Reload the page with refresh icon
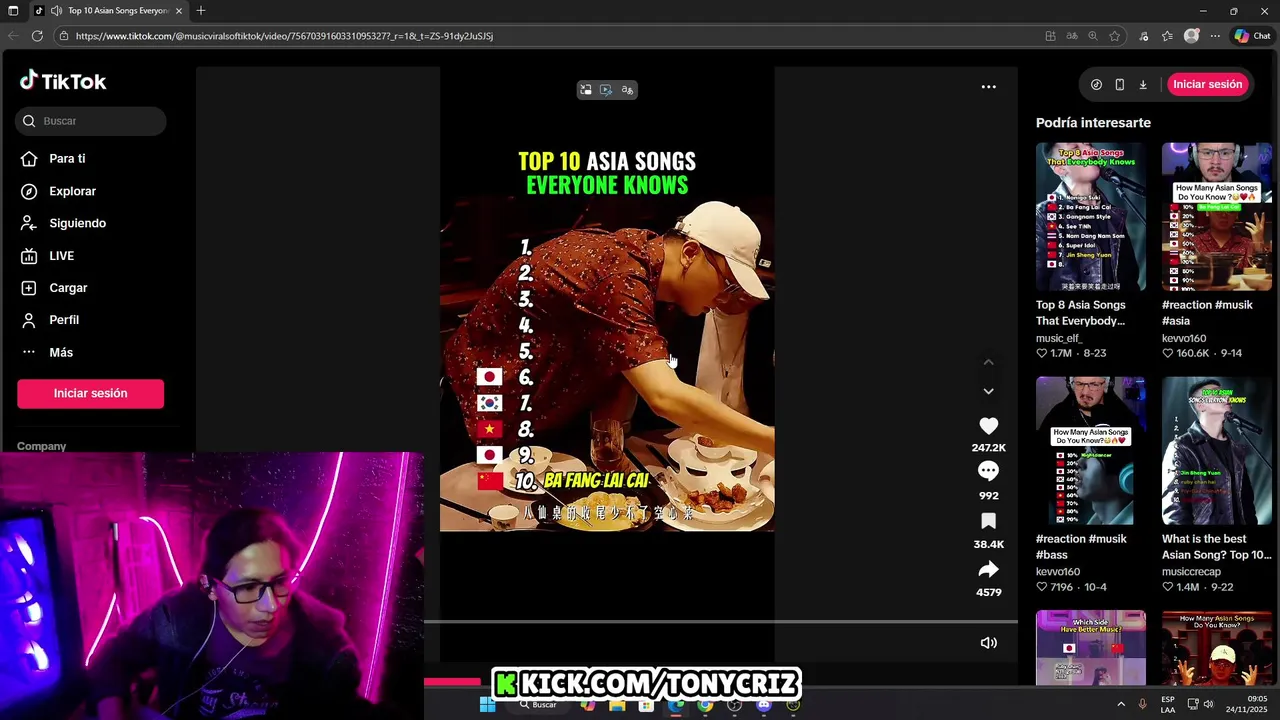 [37, 36]
